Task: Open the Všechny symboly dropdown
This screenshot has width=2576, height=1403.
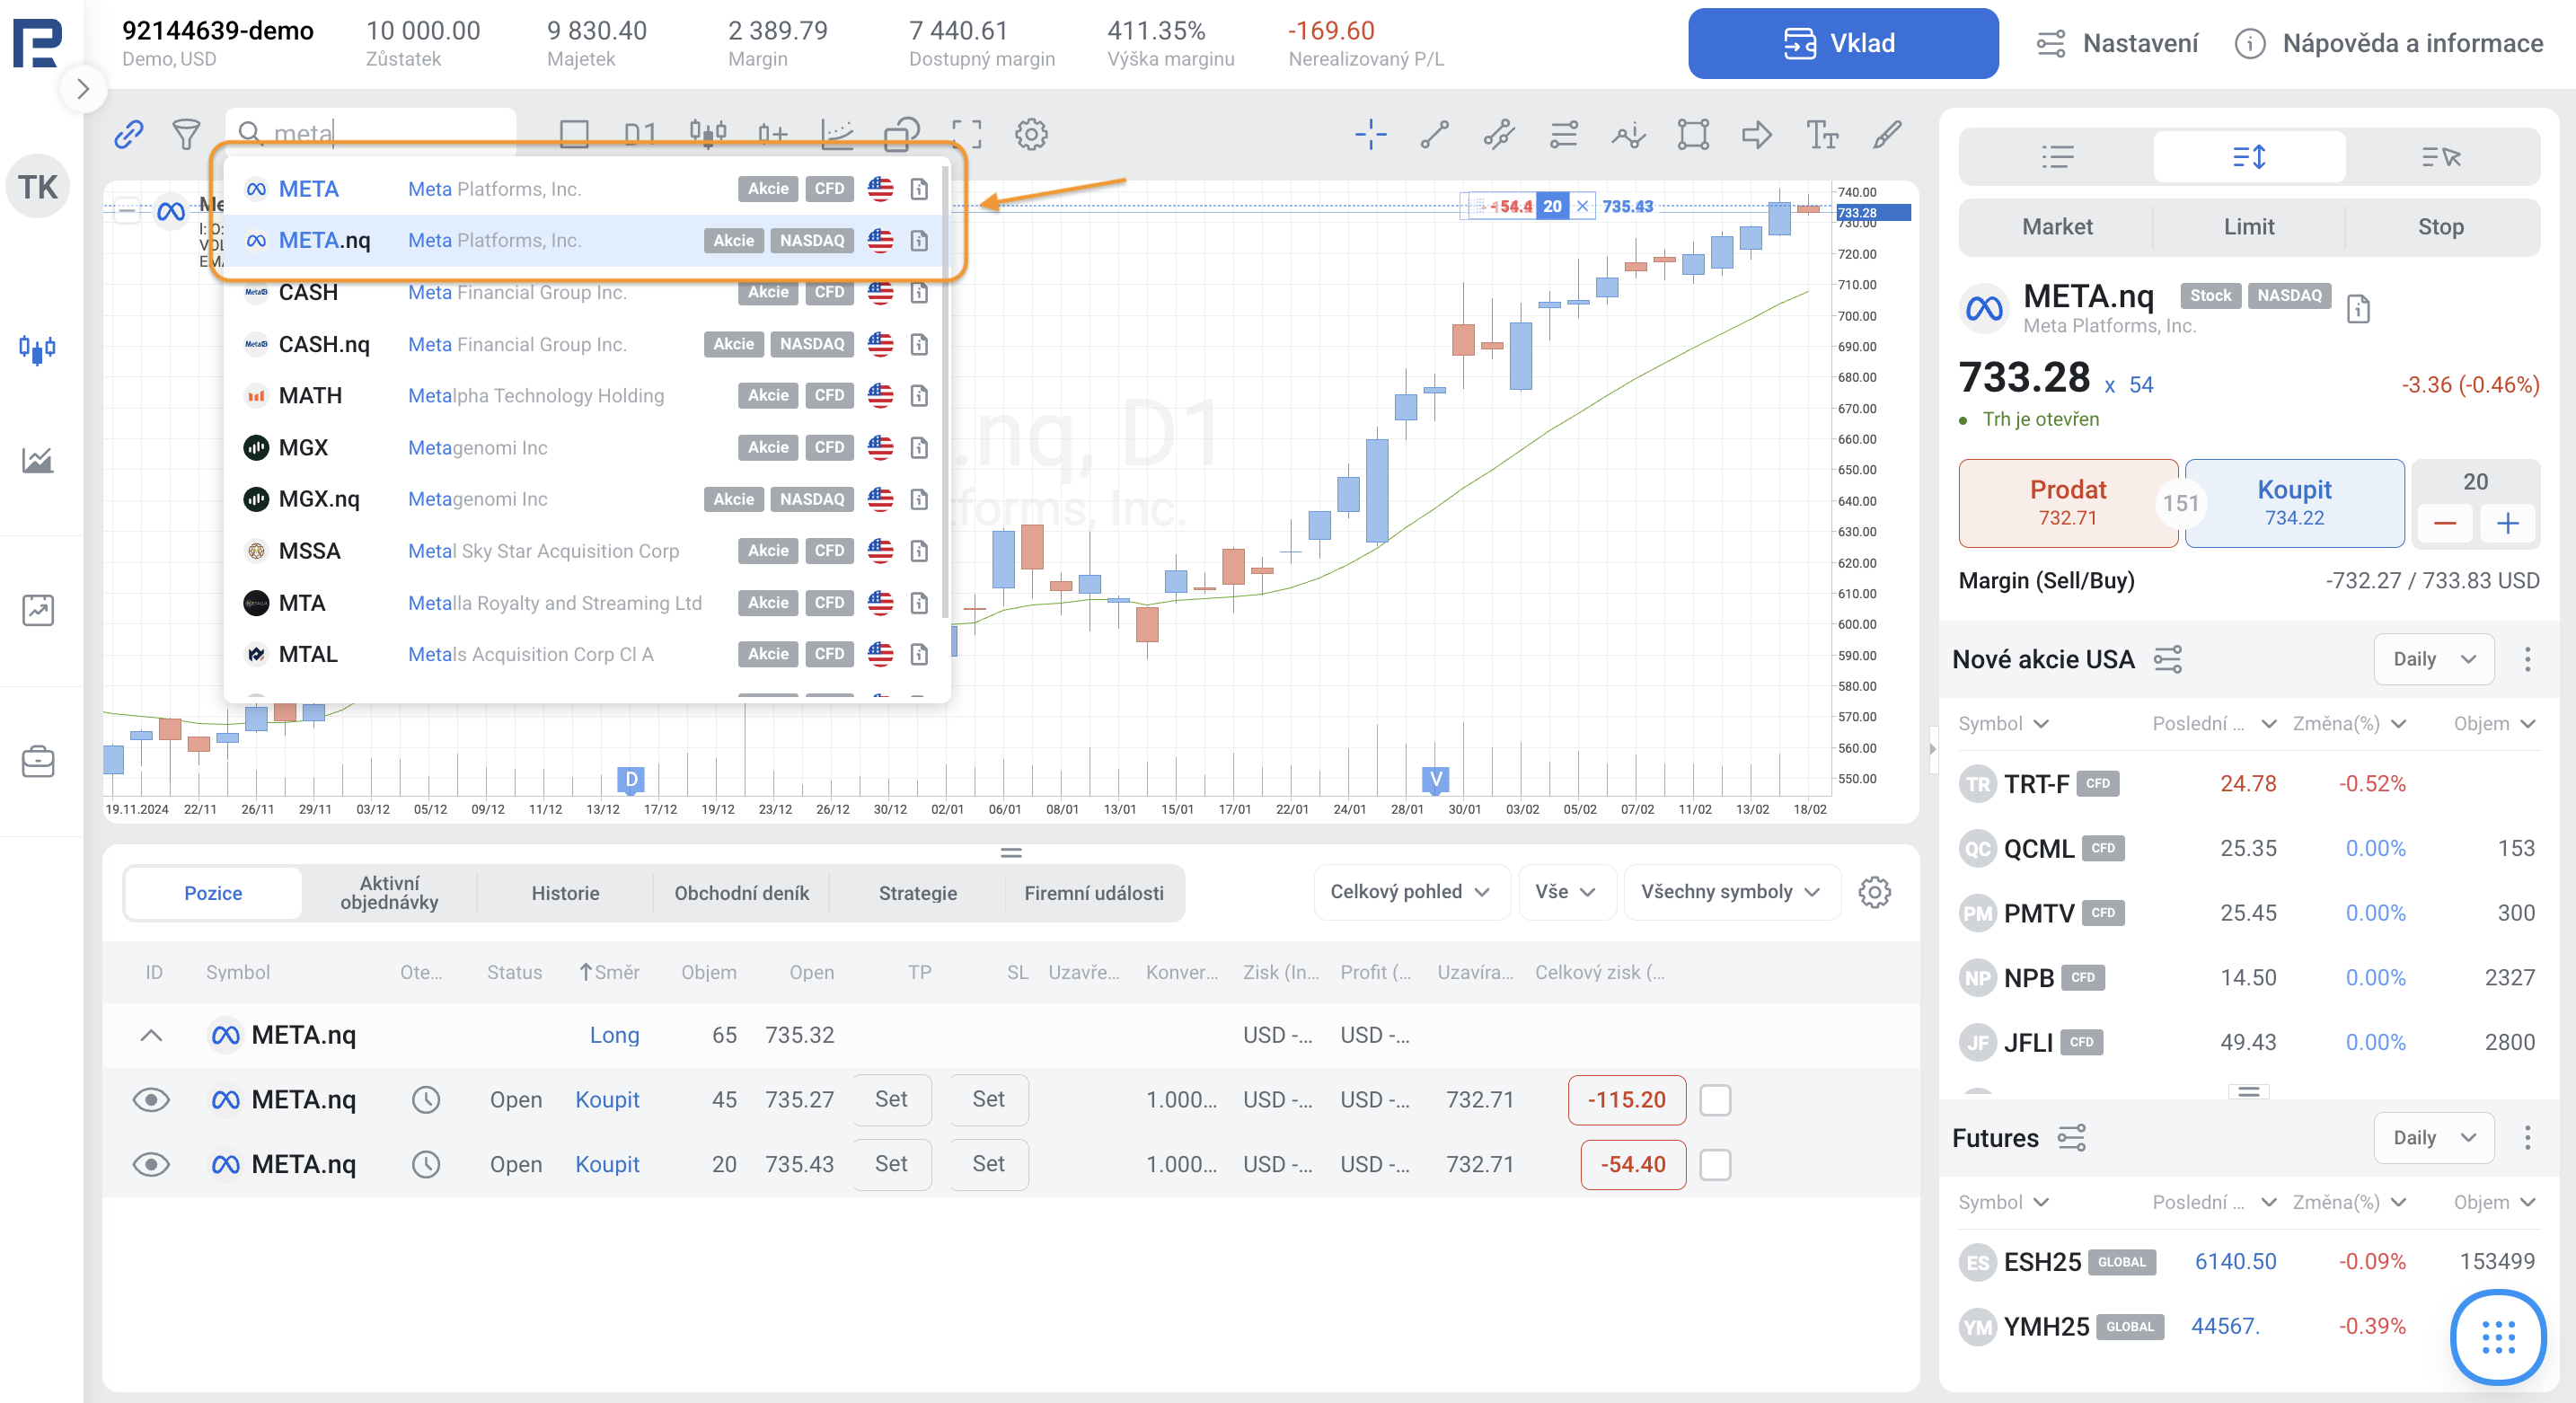Action: pyautogui.click(x=1730, y=892)
